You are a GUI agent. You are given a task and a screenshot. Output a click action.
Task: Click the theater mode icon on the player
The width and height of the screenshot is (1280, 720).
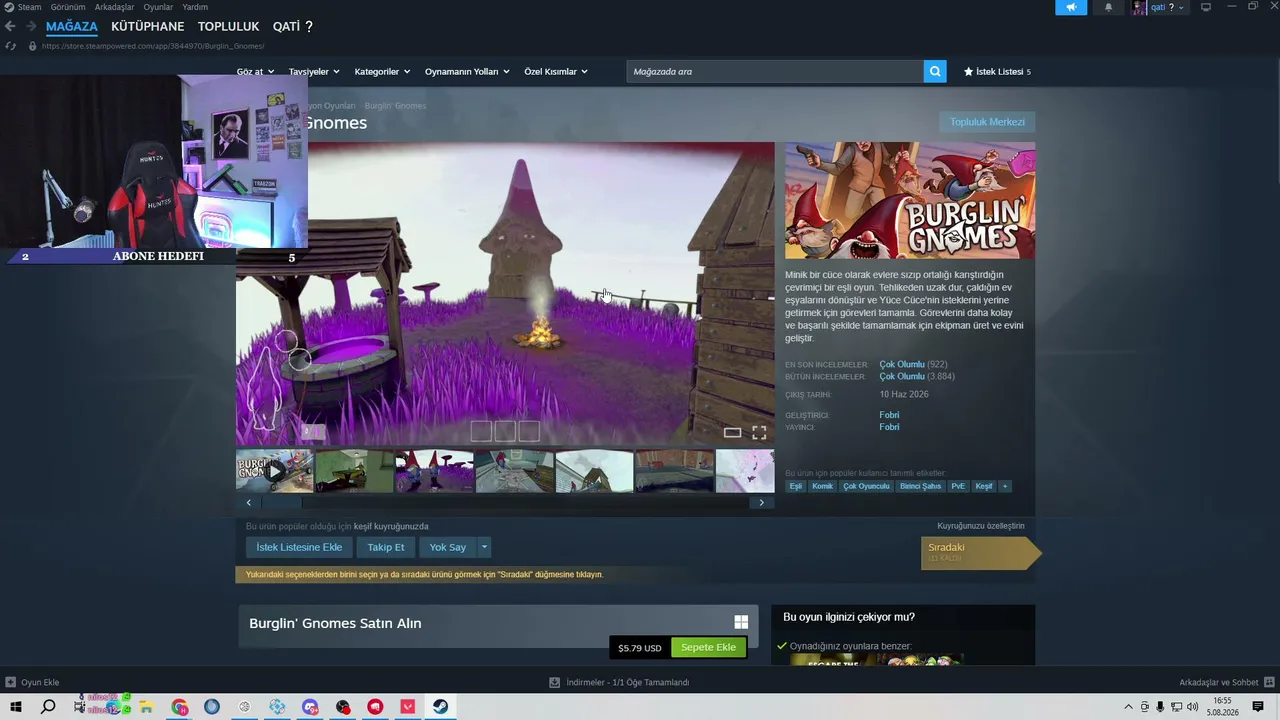732,433
